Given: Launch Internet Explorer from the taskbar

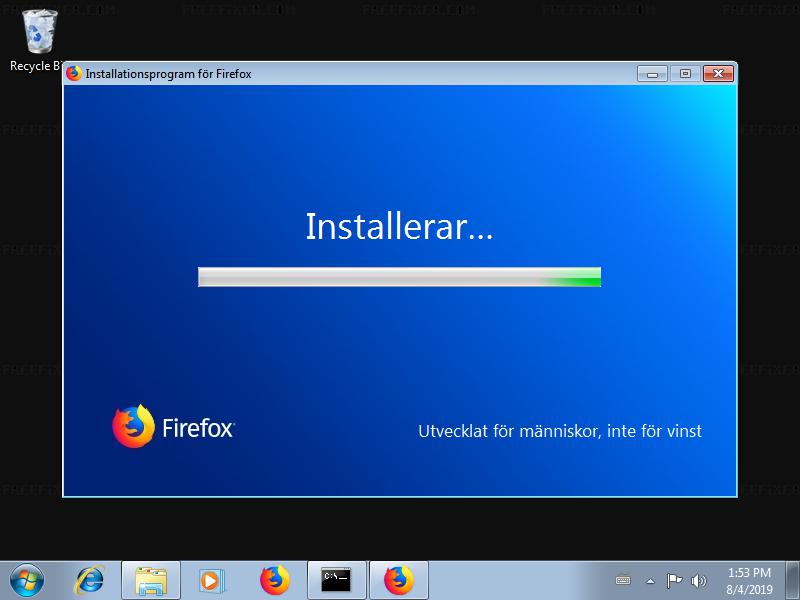Looking at the screenshot, I should [90, 580].
